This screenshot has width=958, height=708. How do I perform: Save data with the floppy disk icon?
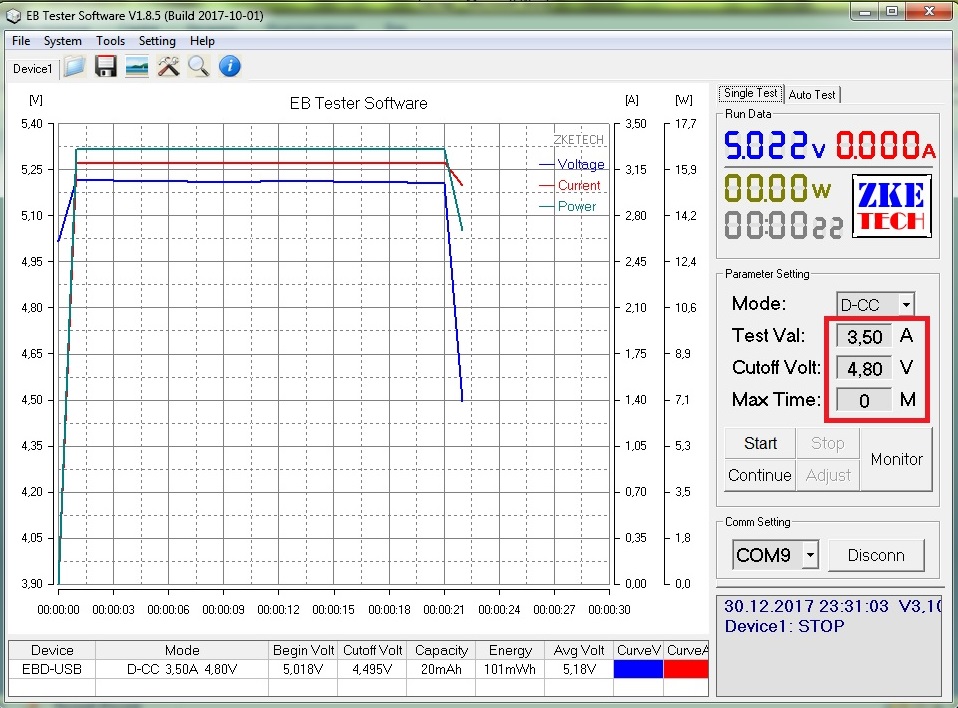[106, 66]
